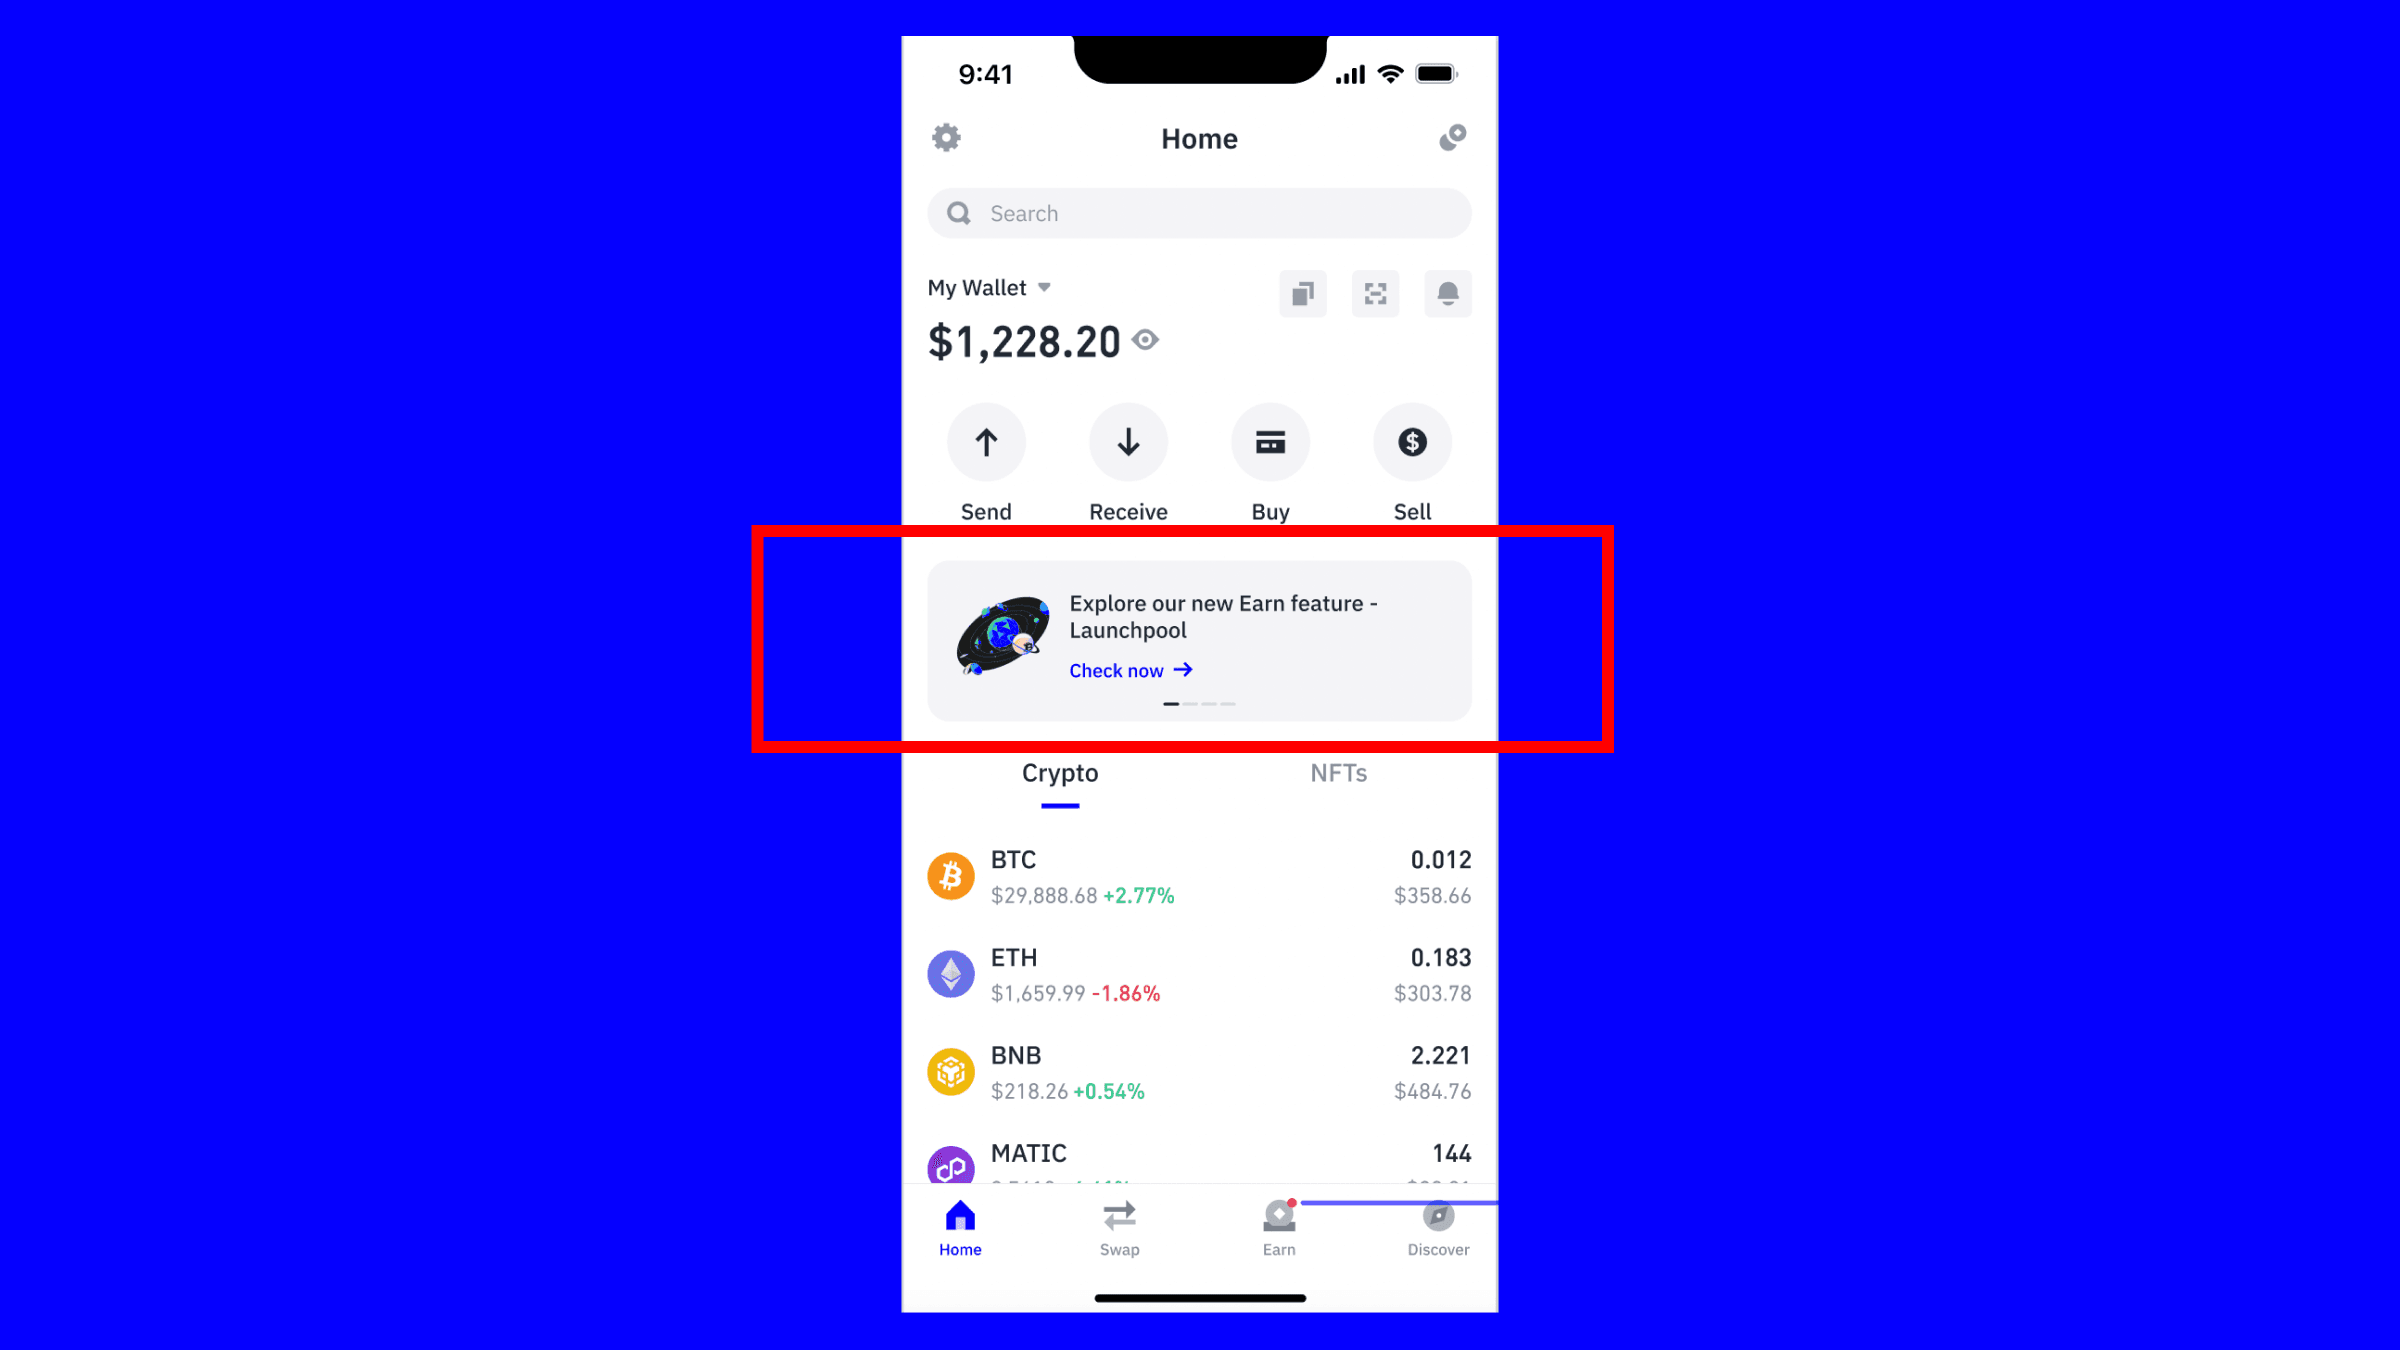Tap the Earn icon in bottom nav

pos(1279,1226)
